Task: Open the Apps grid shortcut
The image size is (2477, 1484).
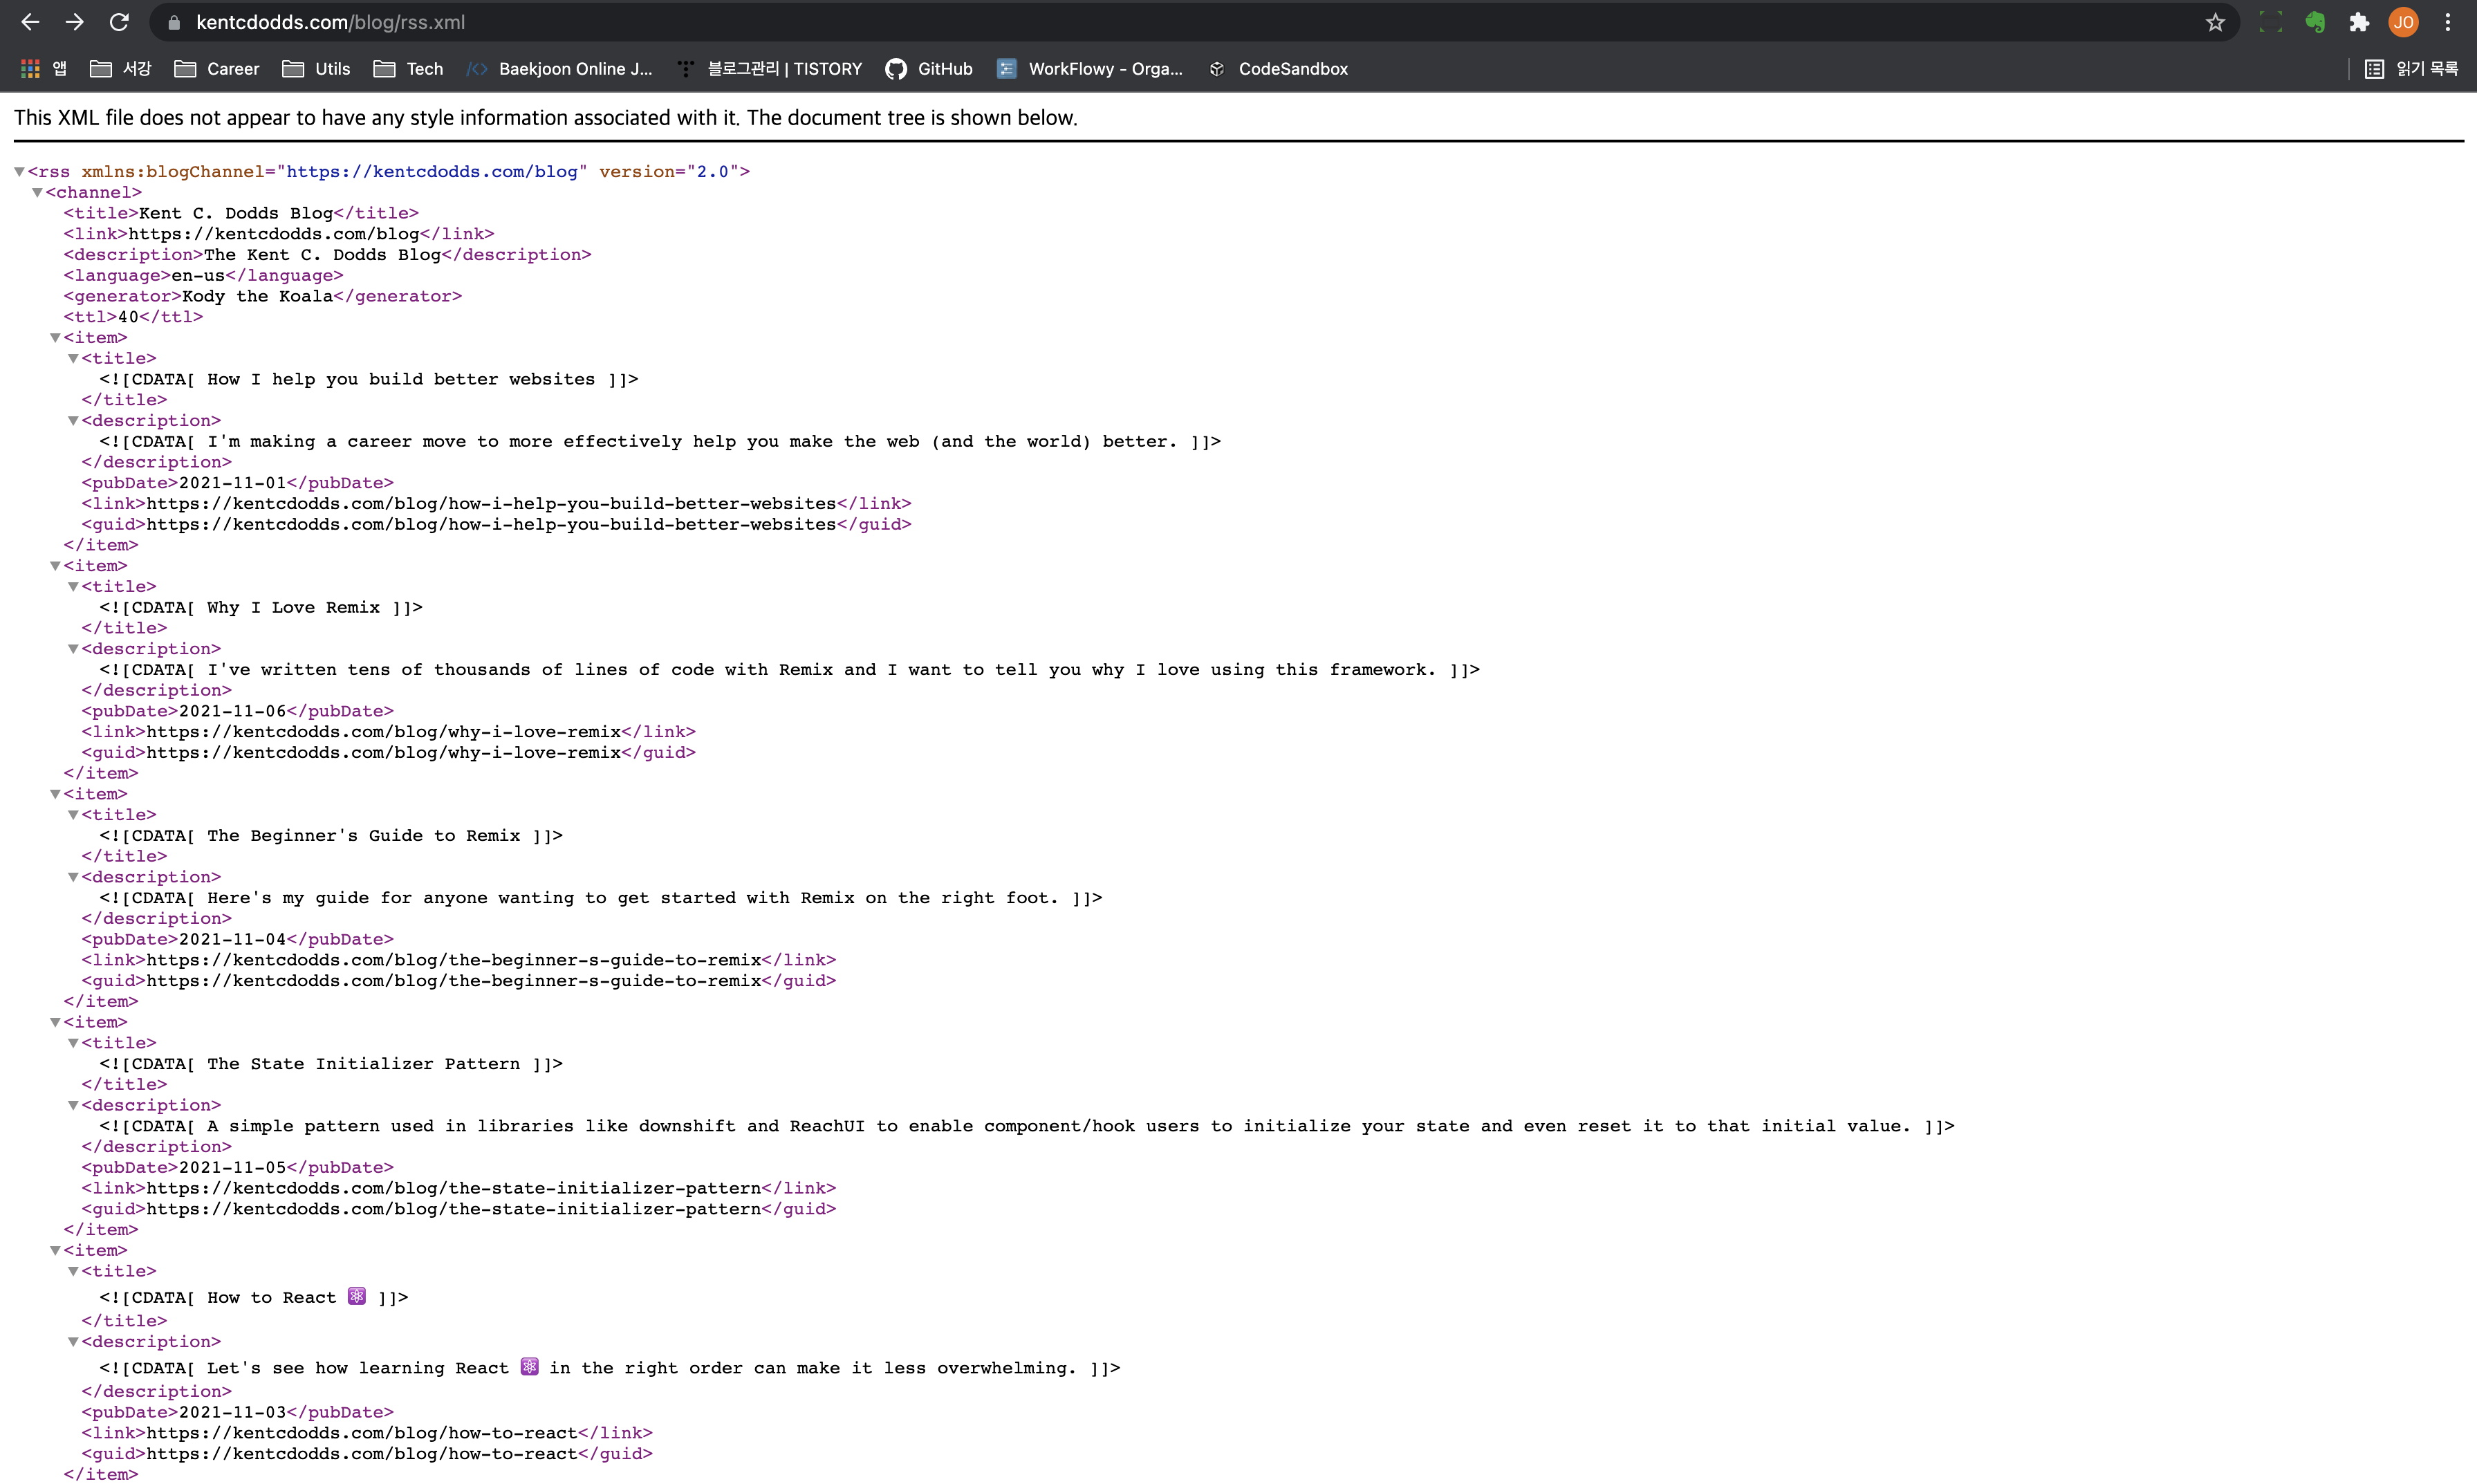Action: [x=43, y=69]
